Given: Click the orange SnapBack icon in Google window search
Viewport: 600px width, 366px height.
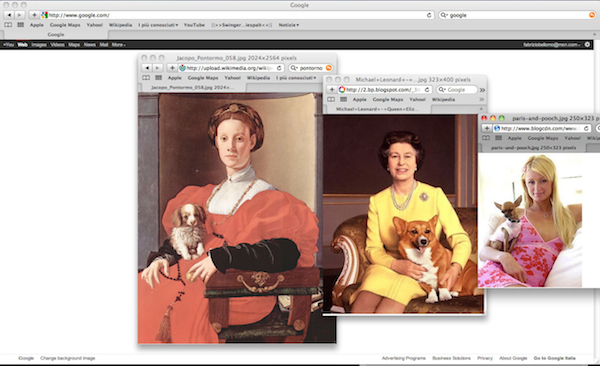Looking at the screenshot, I should 592,15.
